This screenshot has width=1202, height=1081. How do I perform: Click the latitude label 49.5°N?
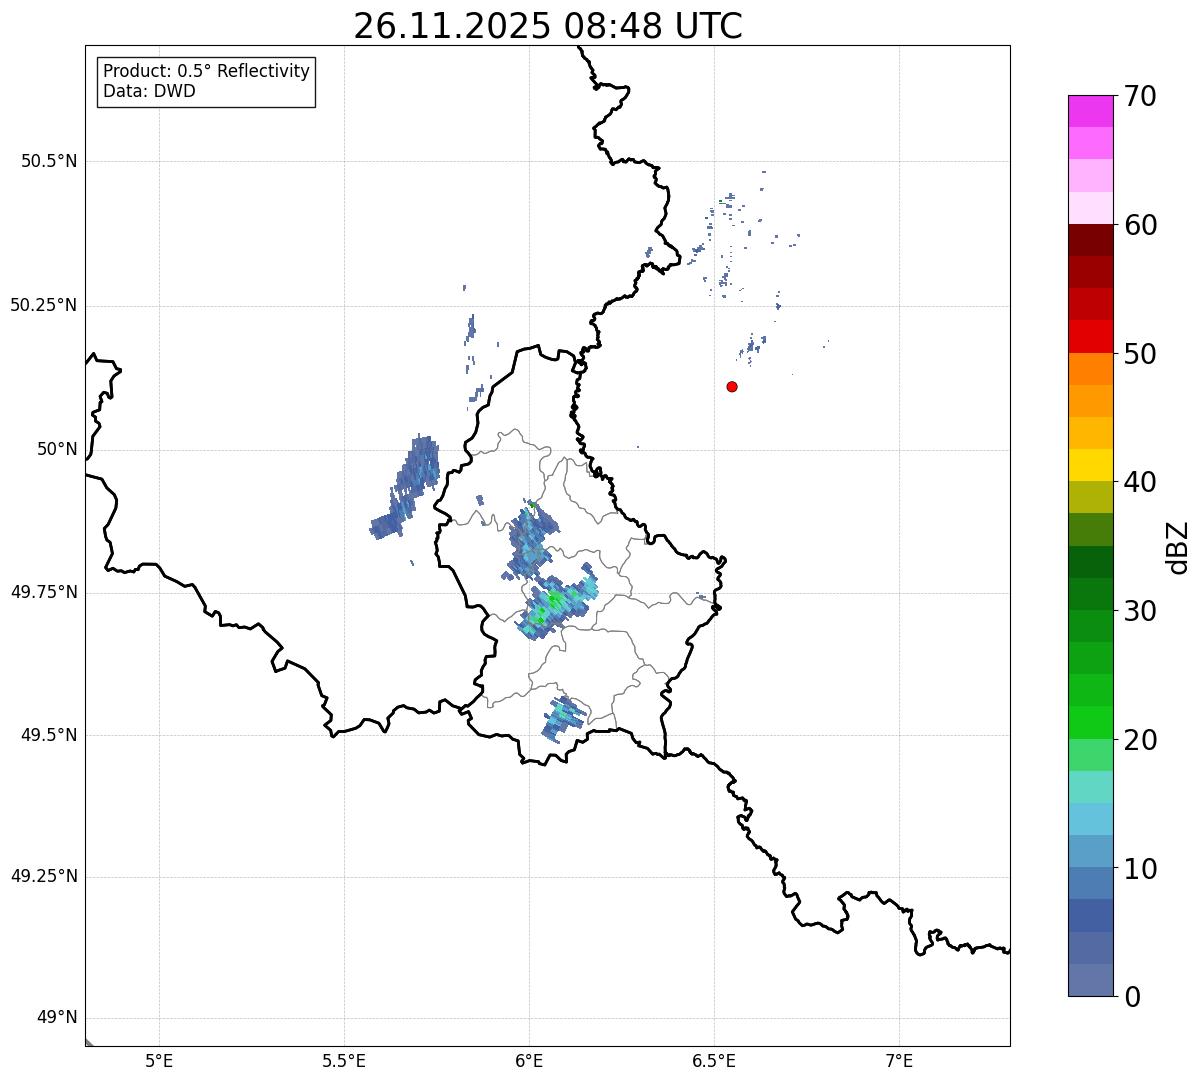[x=49, y=735]
